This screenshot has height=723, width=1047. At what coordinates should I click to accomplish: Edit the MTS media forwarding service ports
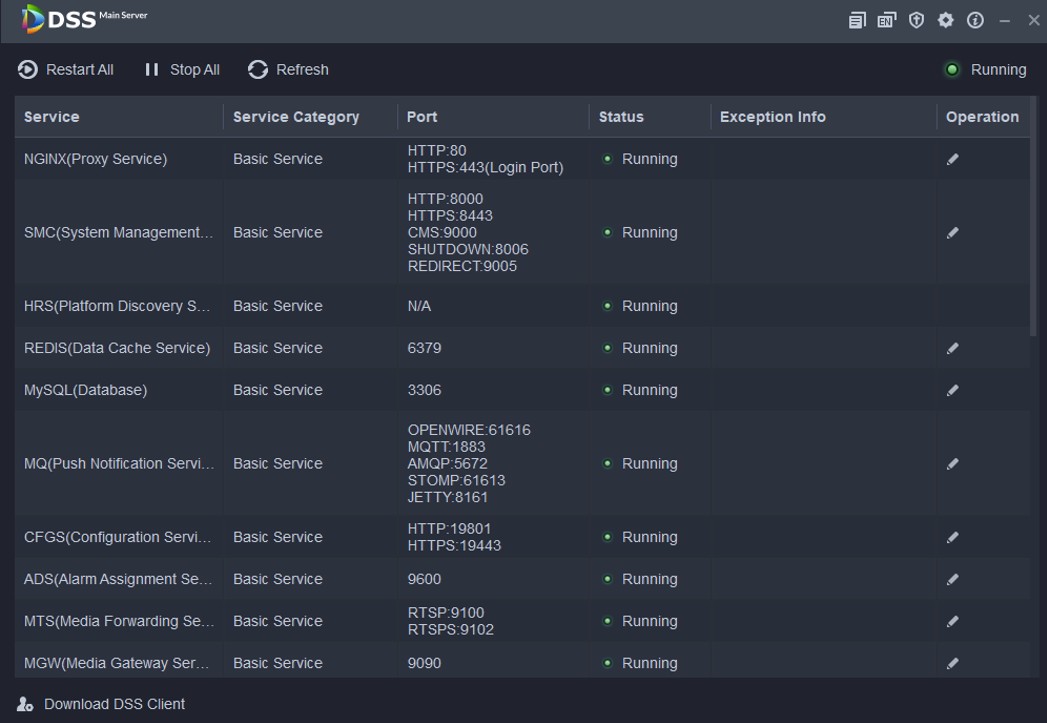click(x=953, y=621)
